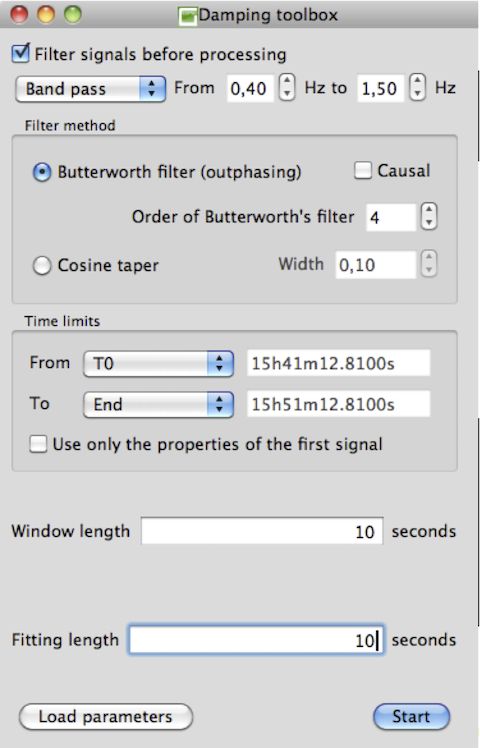Decrease Butterworth filter order stepper

click(429, 223)
